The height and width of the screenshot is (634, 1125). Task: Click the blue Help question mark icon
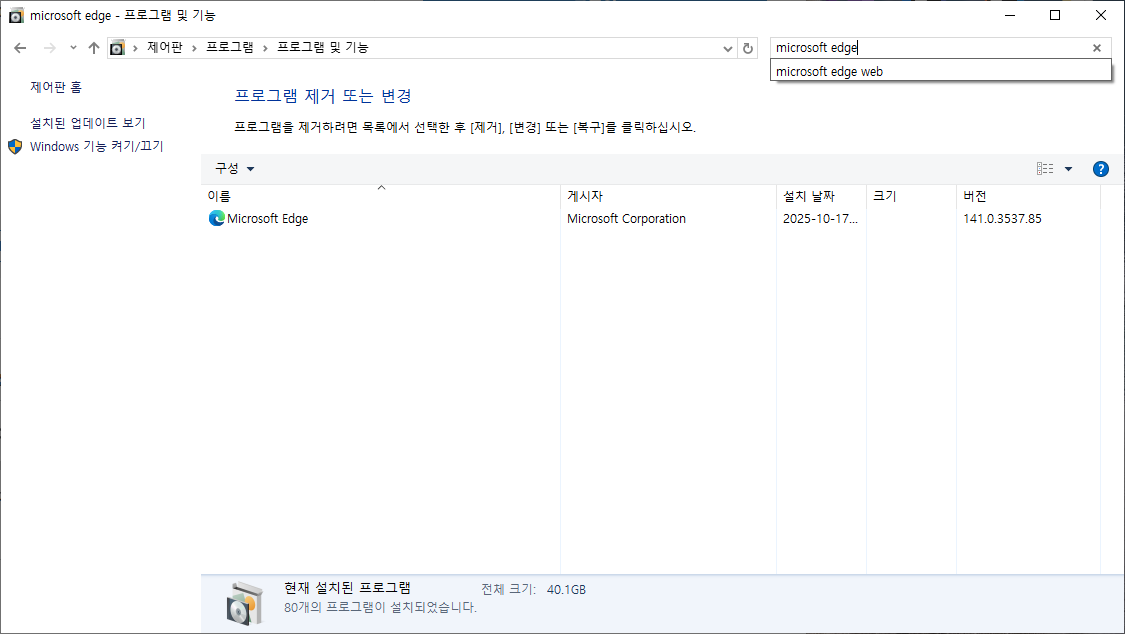coord(1101,168)
